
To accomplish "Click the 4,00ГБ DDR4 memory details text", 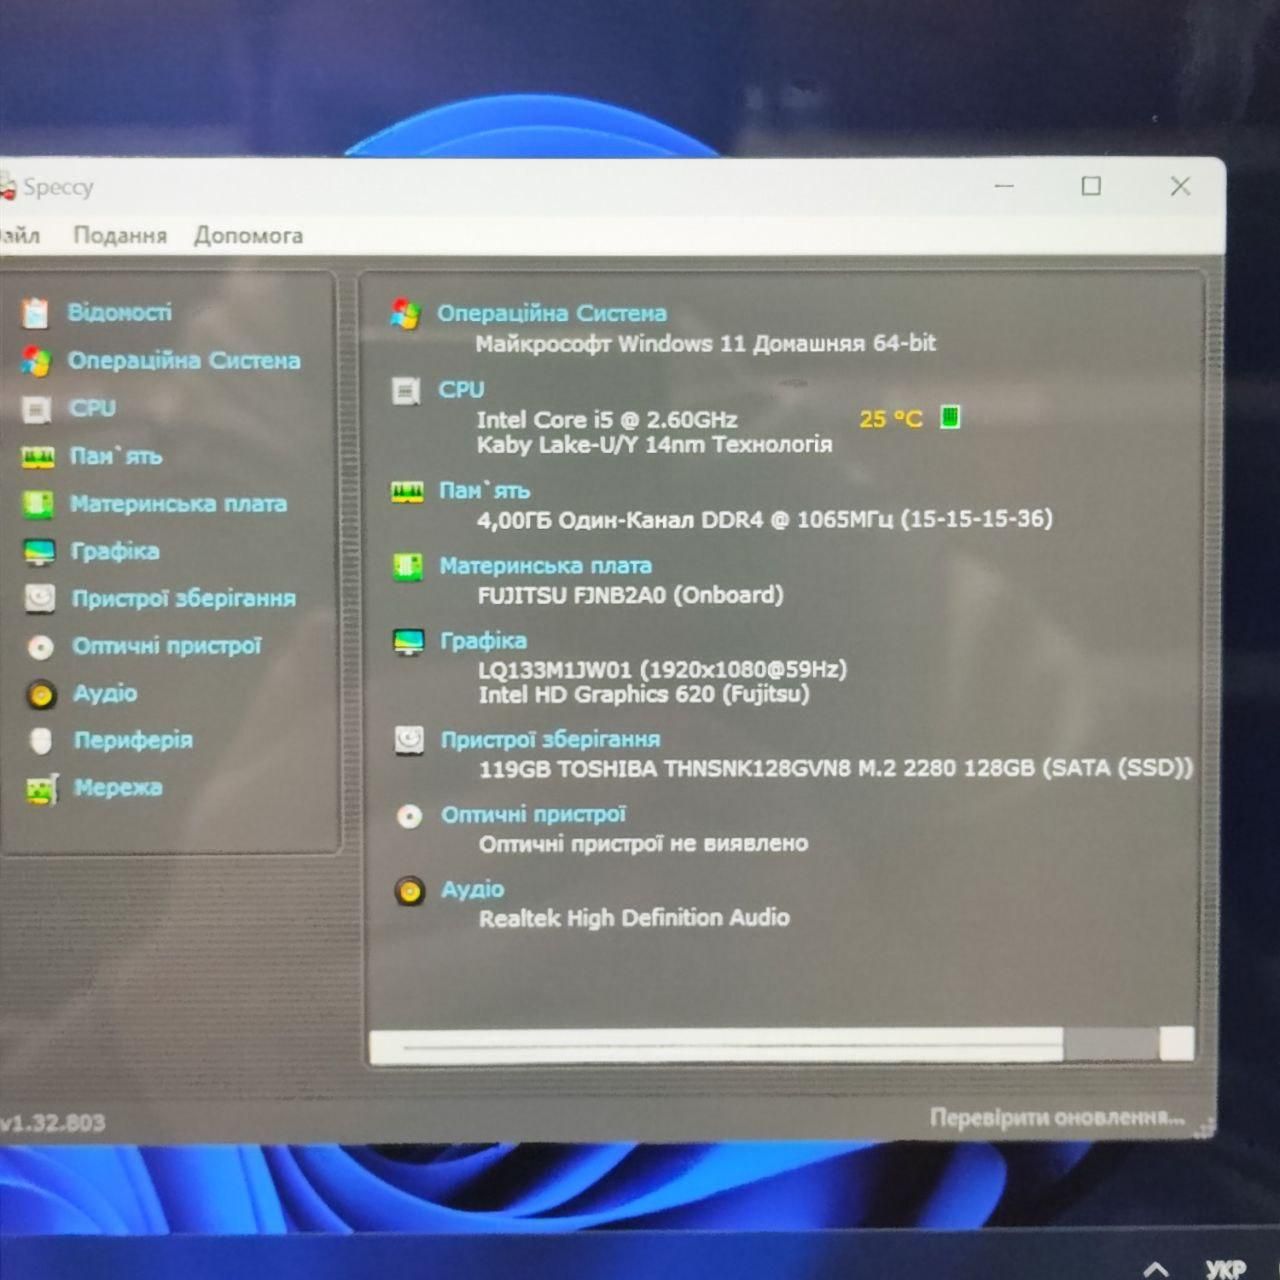I will coord(765,519).
